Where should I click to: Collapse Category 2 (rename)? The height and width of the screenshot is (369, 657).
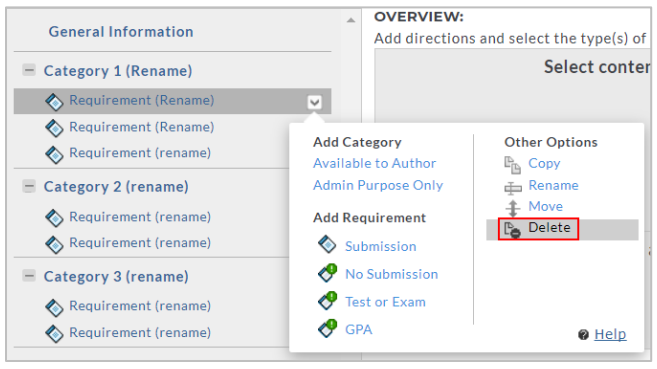[x=29, y=186]
